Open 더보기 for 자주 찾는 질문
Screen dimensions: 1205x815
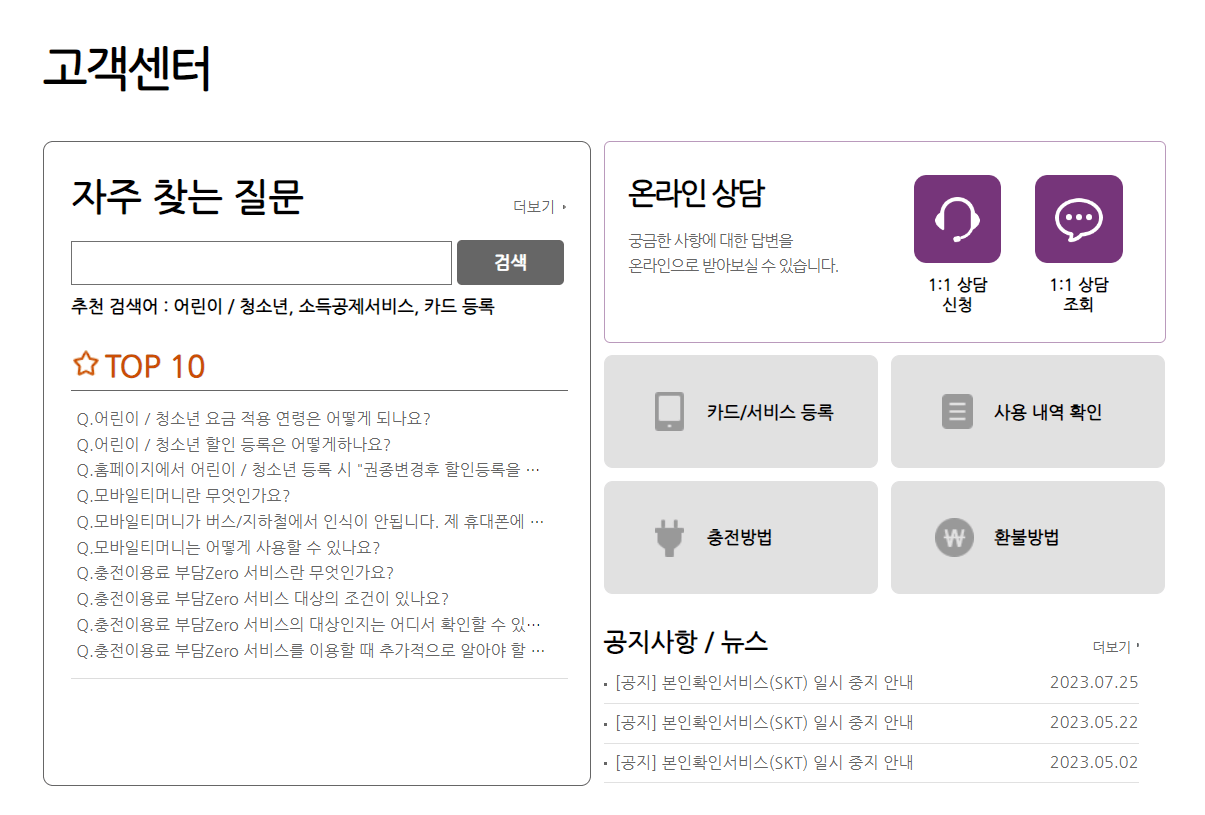coord(540,207)
